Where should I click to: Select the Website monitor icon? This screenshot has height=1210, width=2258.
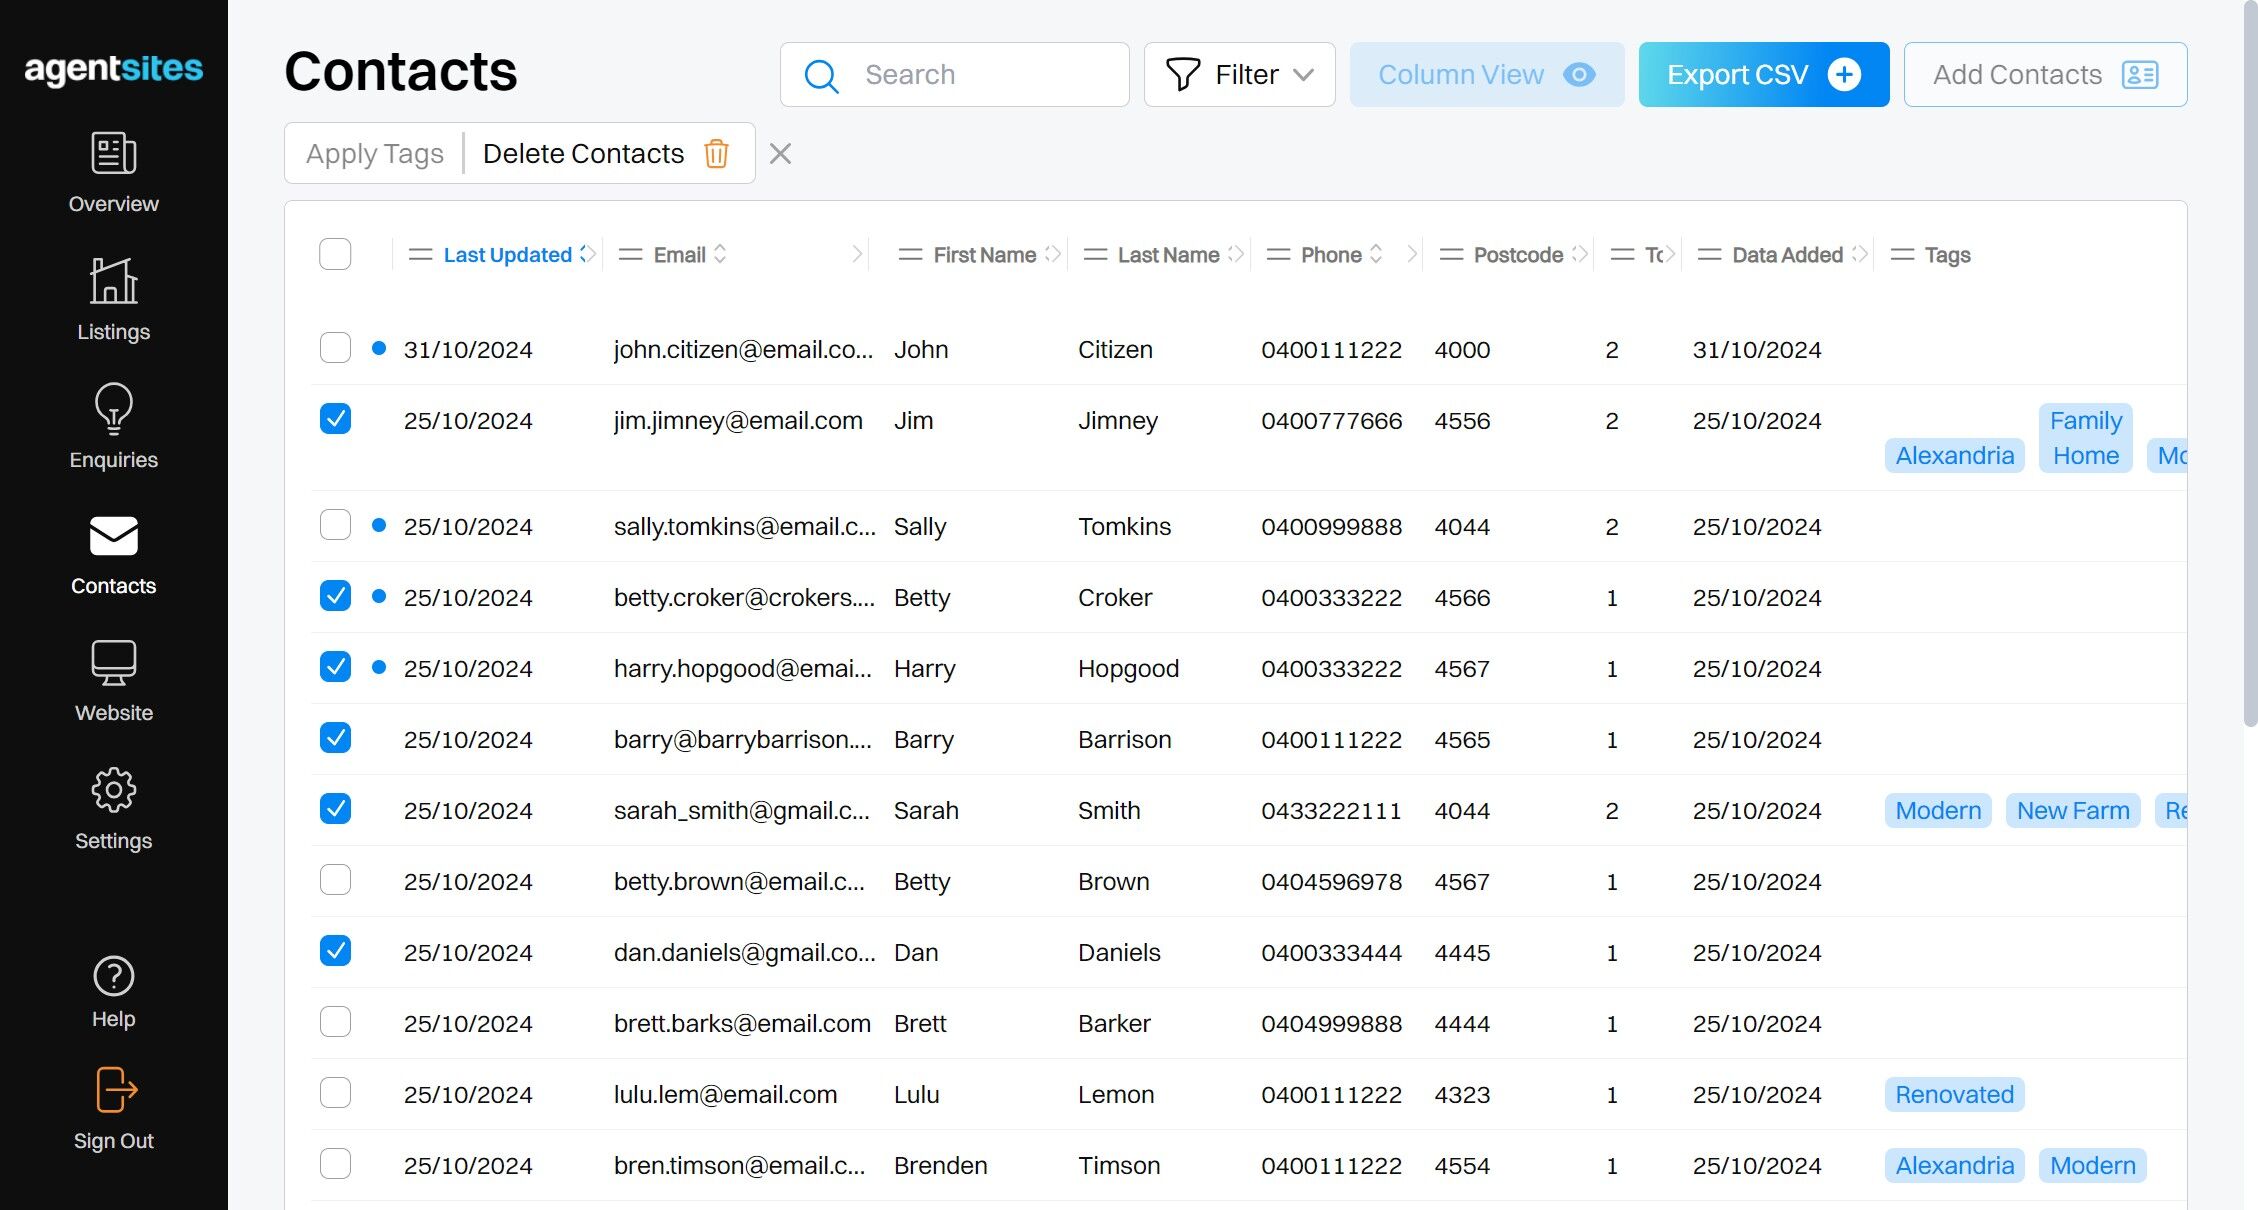[x=113, y=663]
